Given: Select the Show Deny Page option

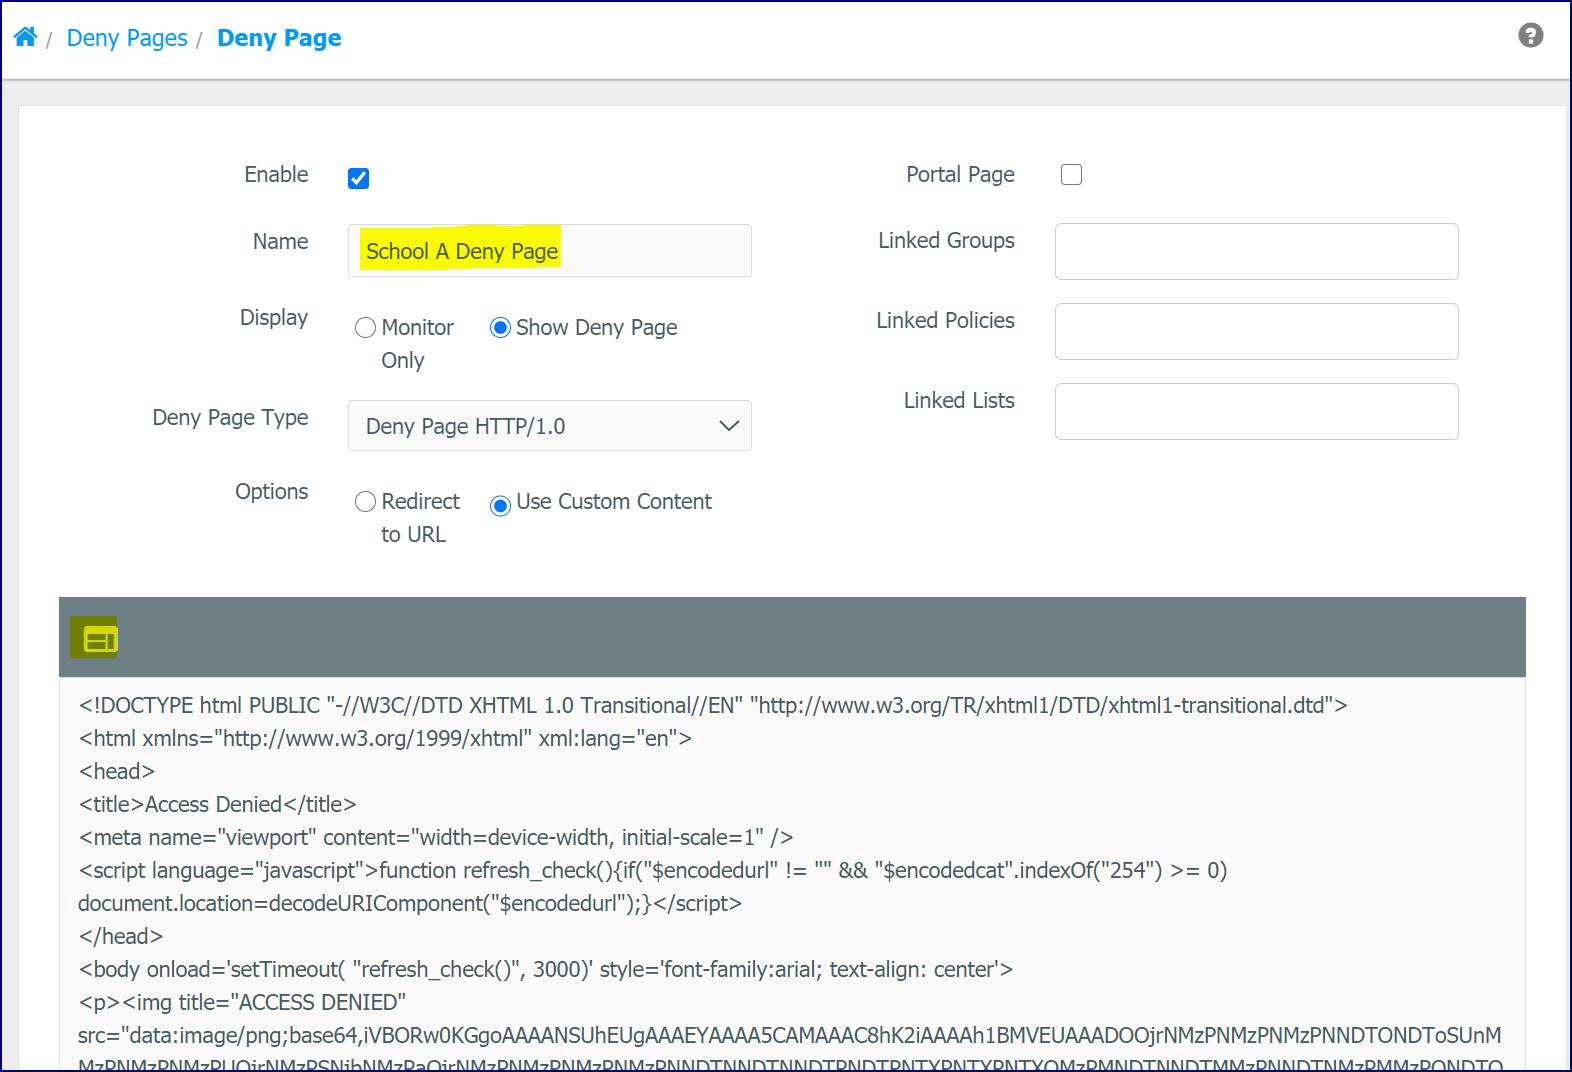Looking at the screenshot, I should 500,328.
